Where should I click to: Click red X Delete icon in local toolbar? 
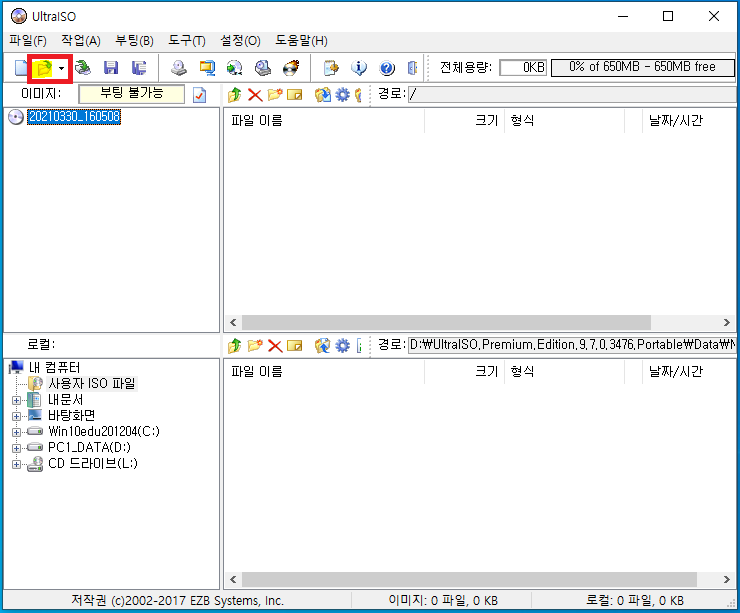click(x=275, y=346)
